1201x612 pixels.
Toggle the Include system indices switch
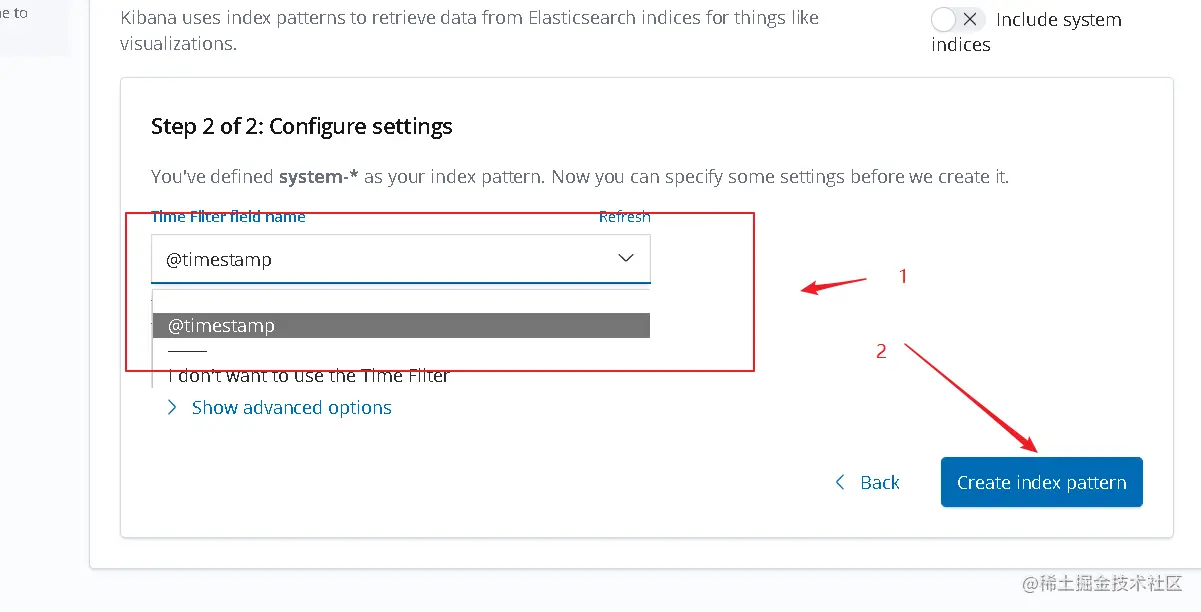tap(957, 20)
